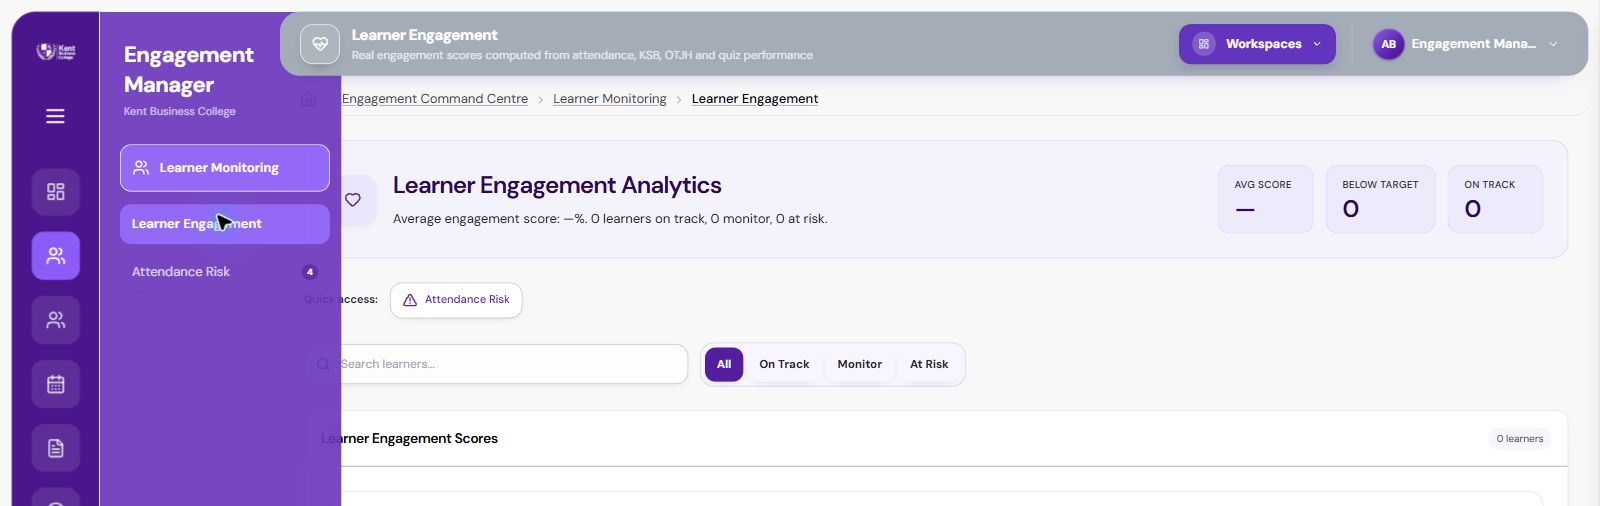This screenshot has height=506, width=1600.
Task: Select the At Risk filter tab
Action: [929, 364]
